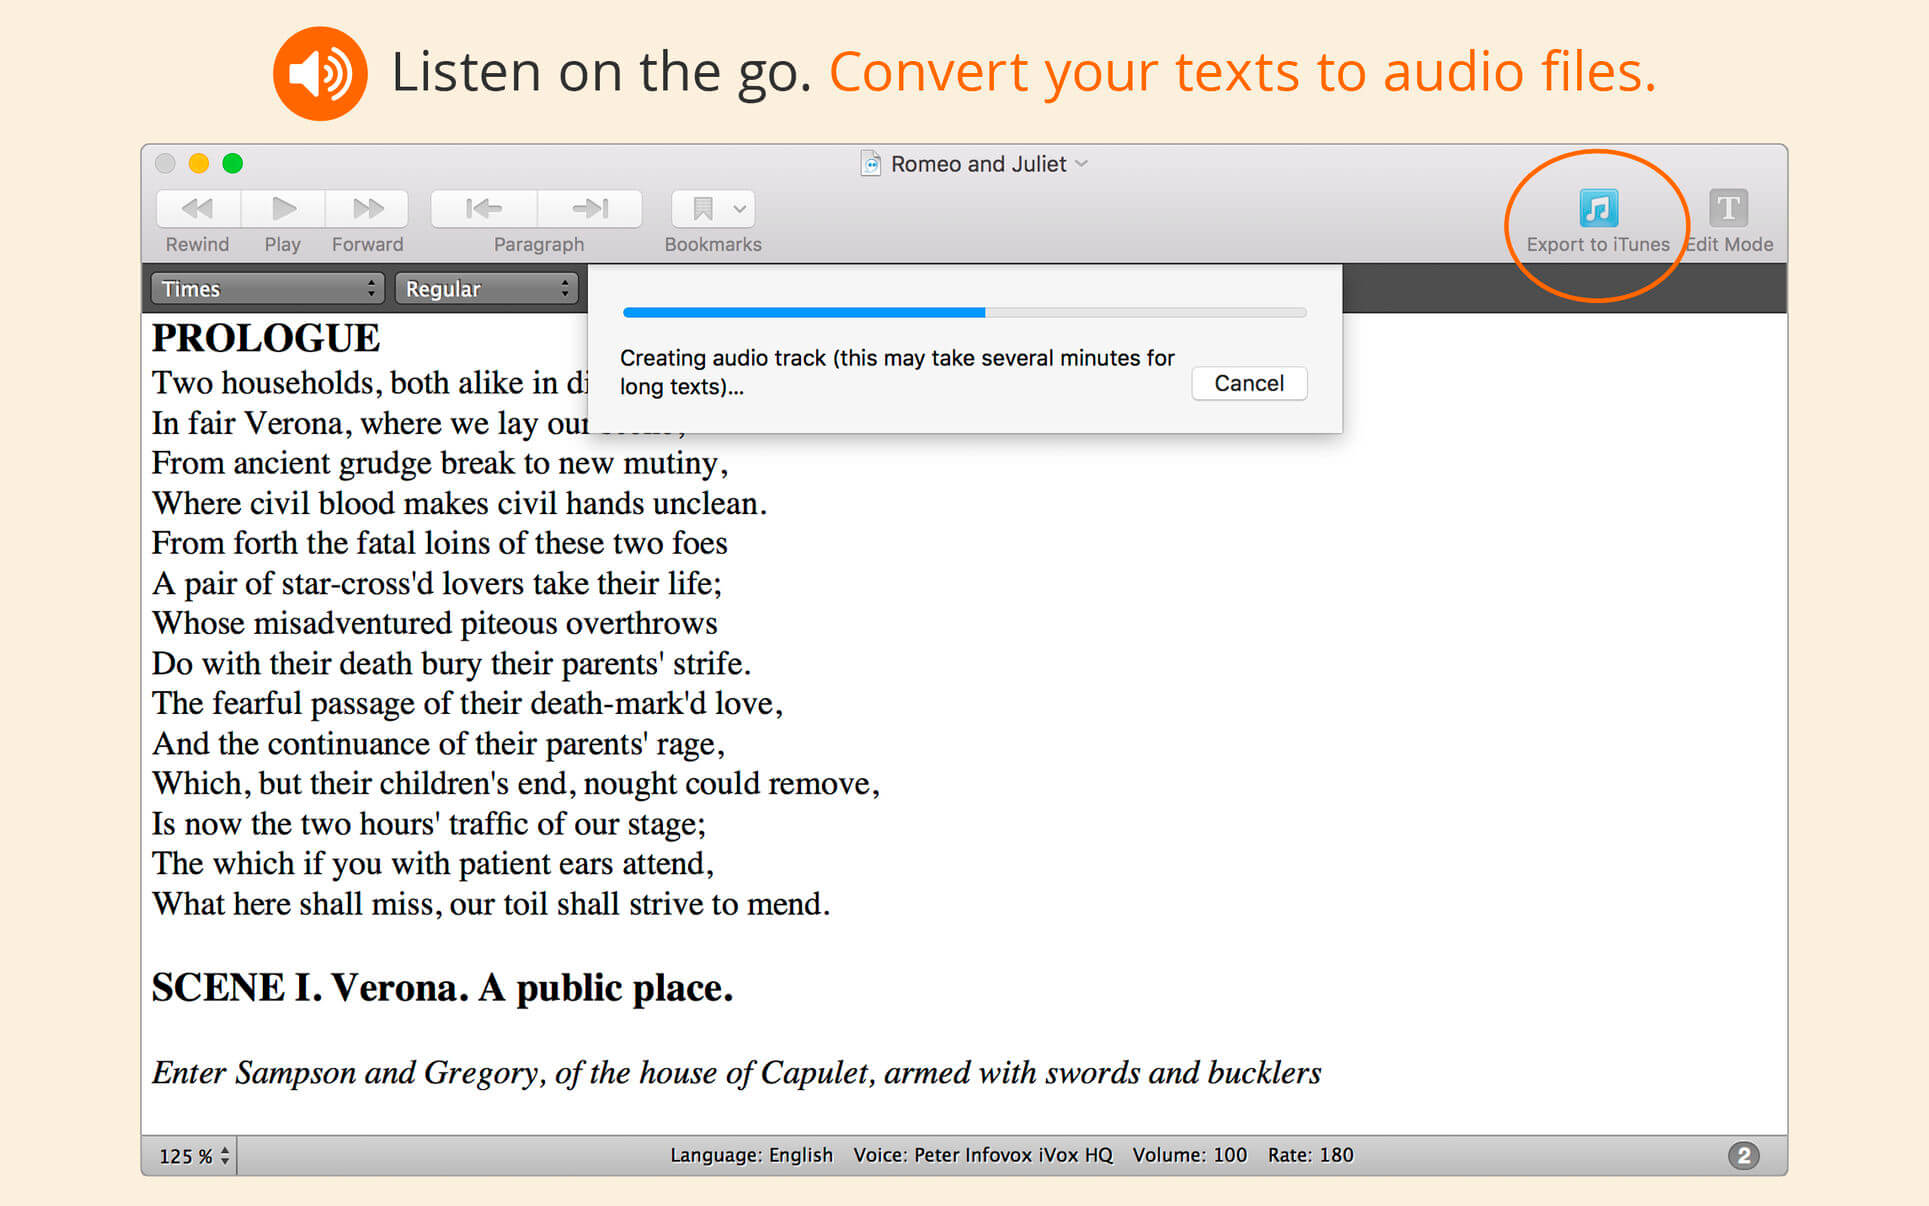Screen dimensions: 1929x1206
Task: Click the green full screen window button
Action: click(x=233, y=163)
